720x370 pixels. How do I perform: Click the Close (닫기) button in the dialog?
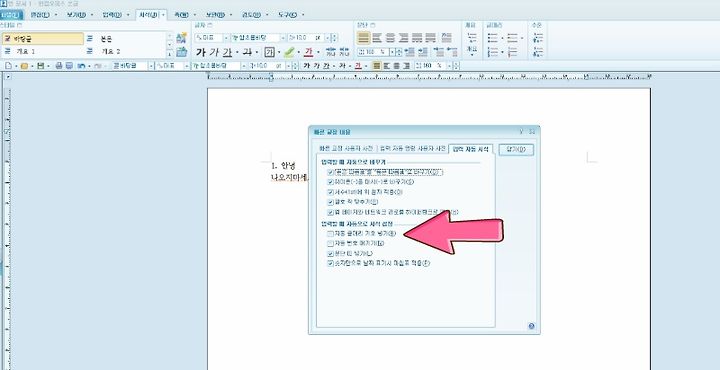coord(516,150)
